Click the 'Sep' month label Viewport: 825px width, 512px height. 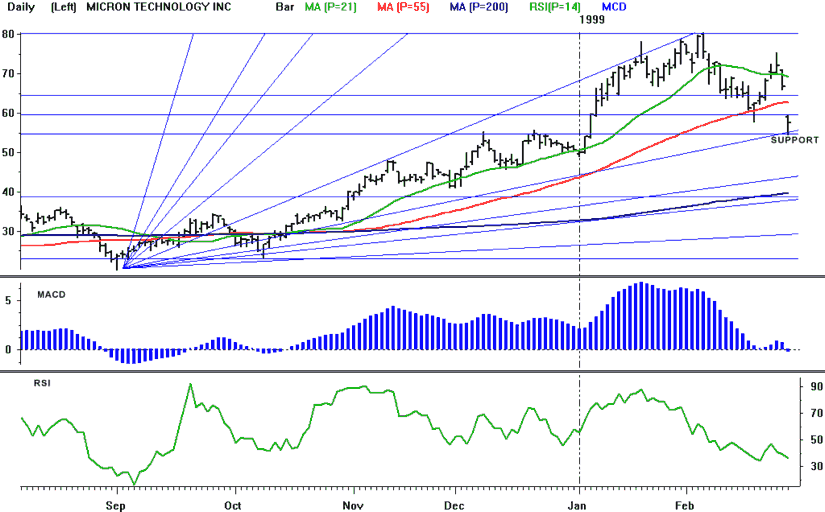116,506
